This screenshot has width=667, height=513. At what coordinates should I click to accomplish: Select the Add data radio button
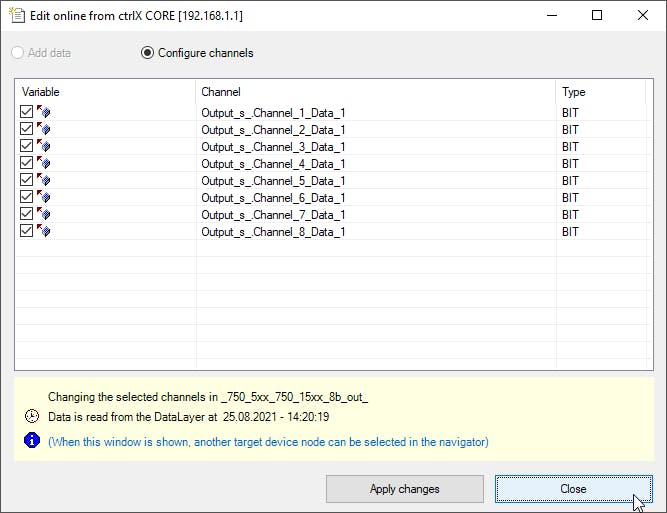17,53
